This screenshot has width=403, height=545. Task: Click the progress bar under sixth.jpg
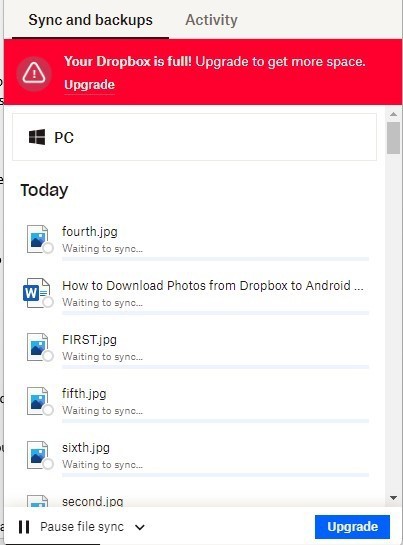(x=215, y=475)
